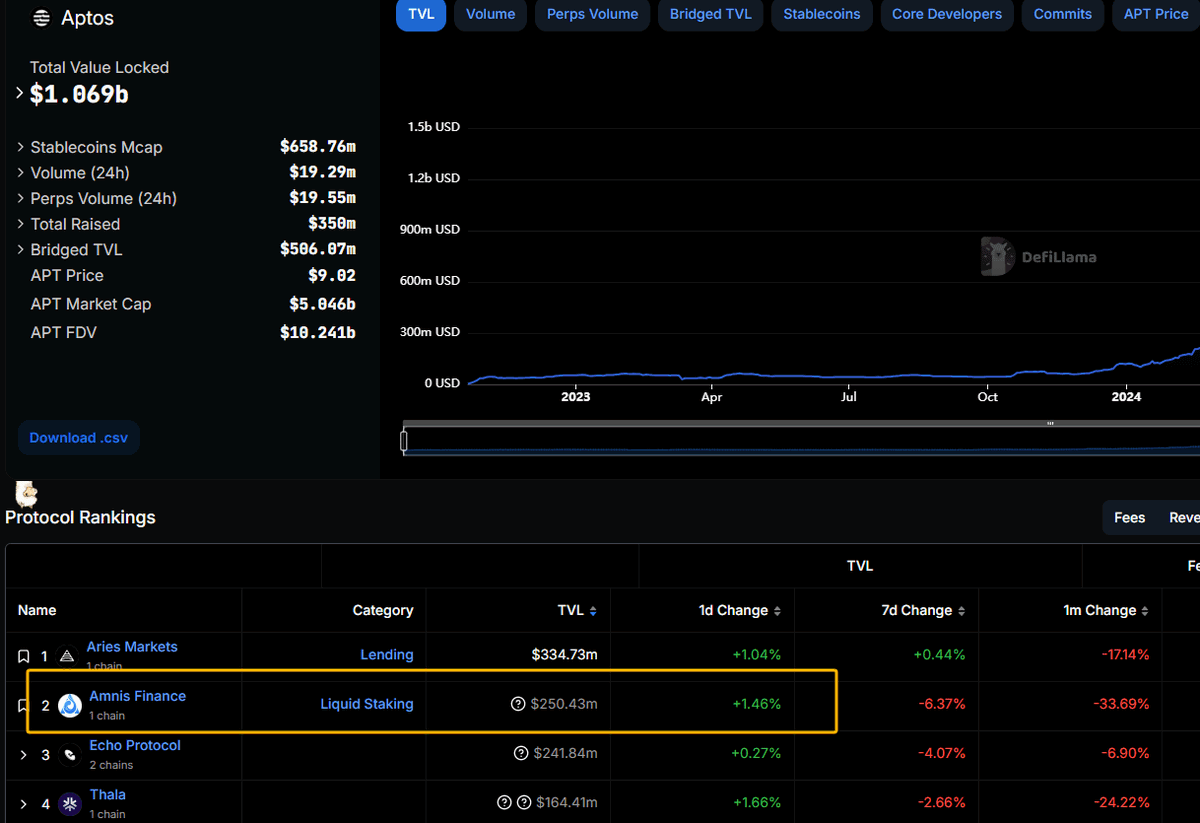1200x823 pixels.
Task: Click the chart range selector track
Action: tap(800, 441)
